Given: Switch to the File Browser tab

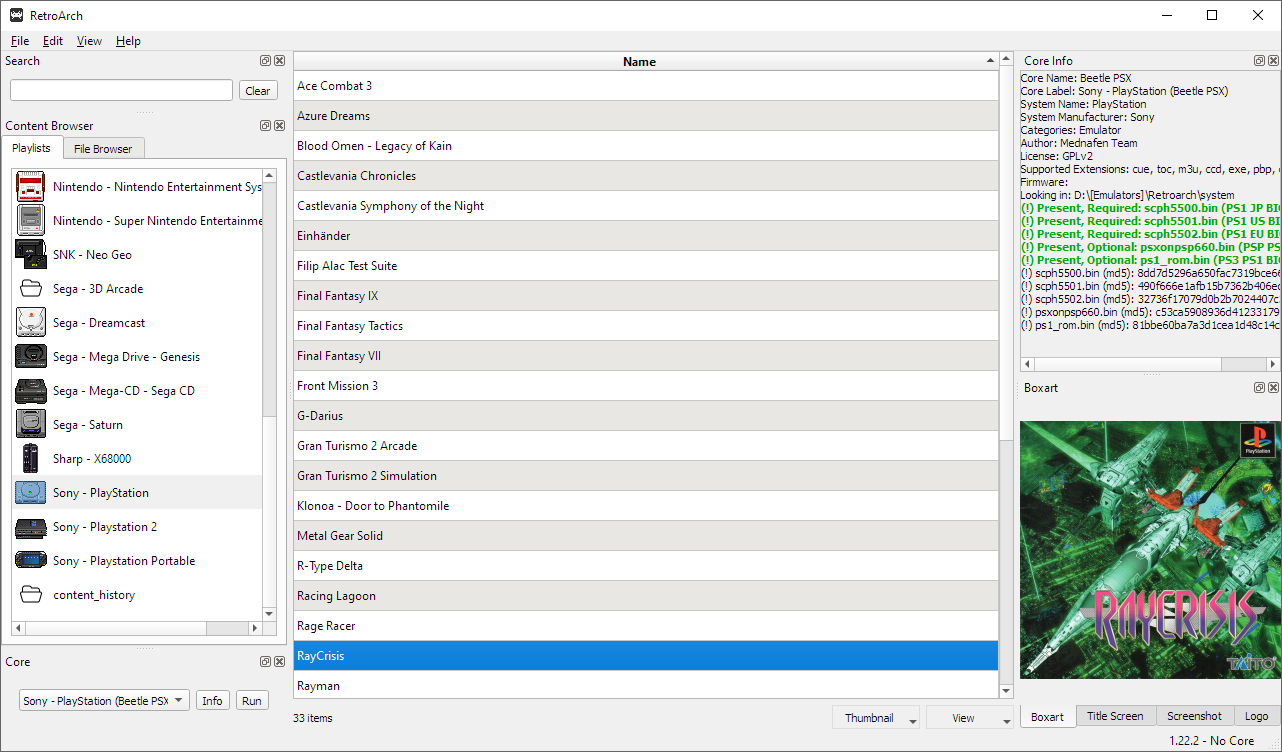Looking at the screenshot, I should 104,149.
